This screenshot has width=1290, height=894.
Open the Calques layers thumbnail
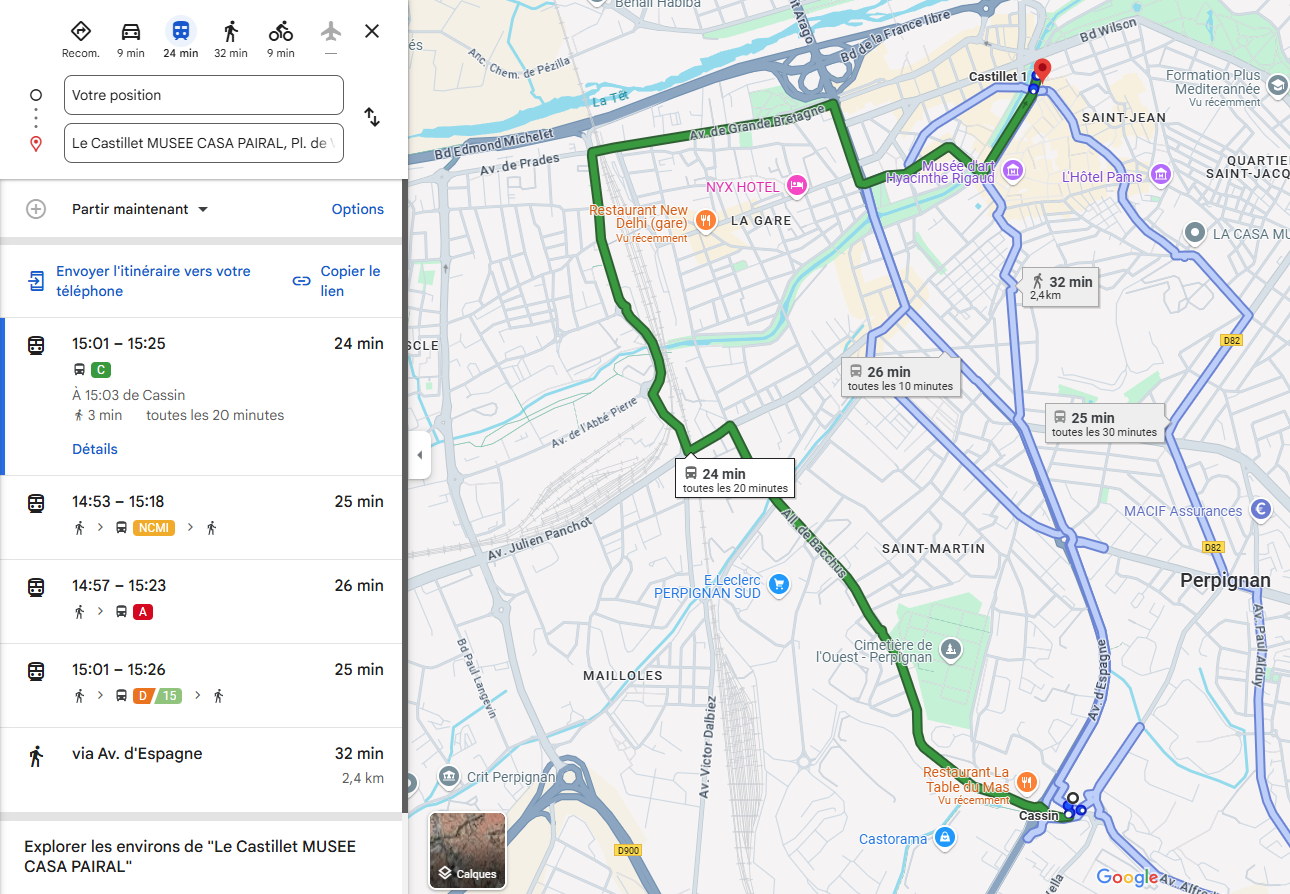coord(467,851)
